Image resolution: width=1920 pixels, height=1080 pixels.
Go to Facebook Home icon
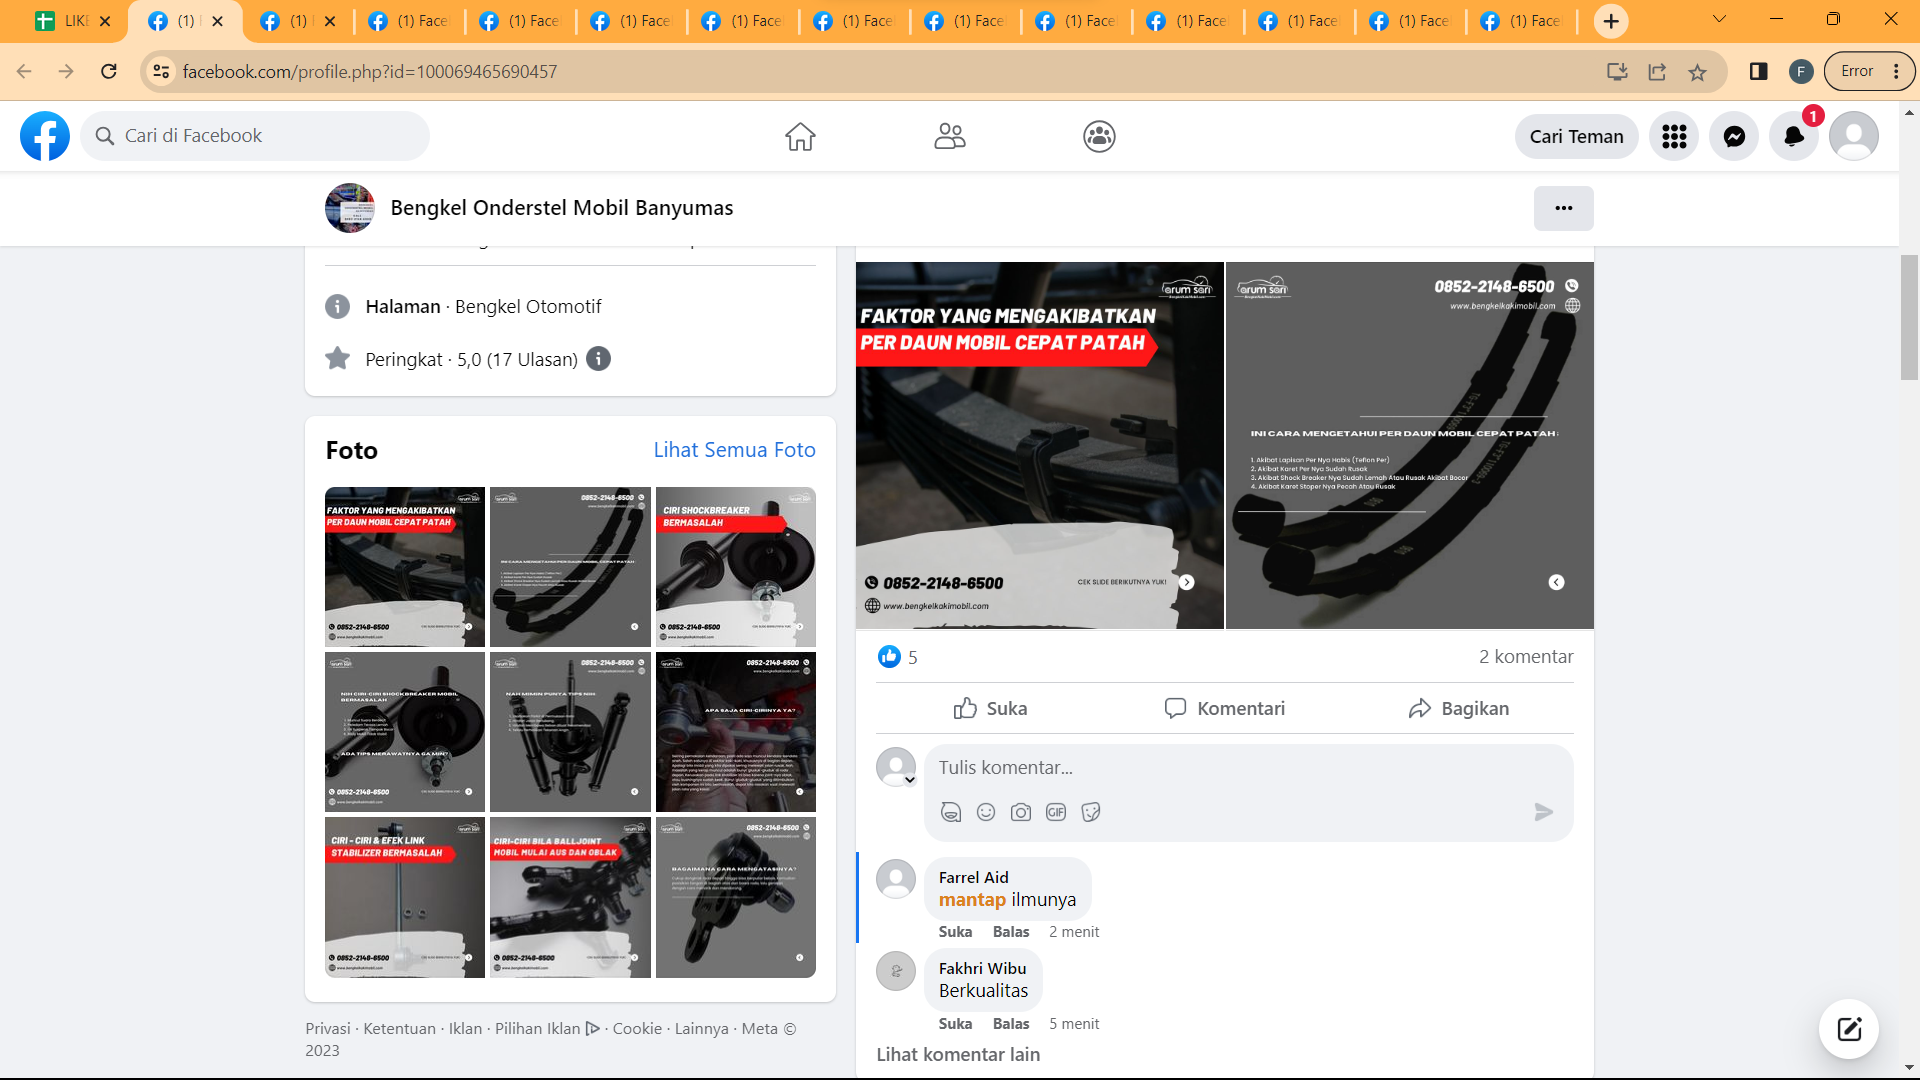800,136
